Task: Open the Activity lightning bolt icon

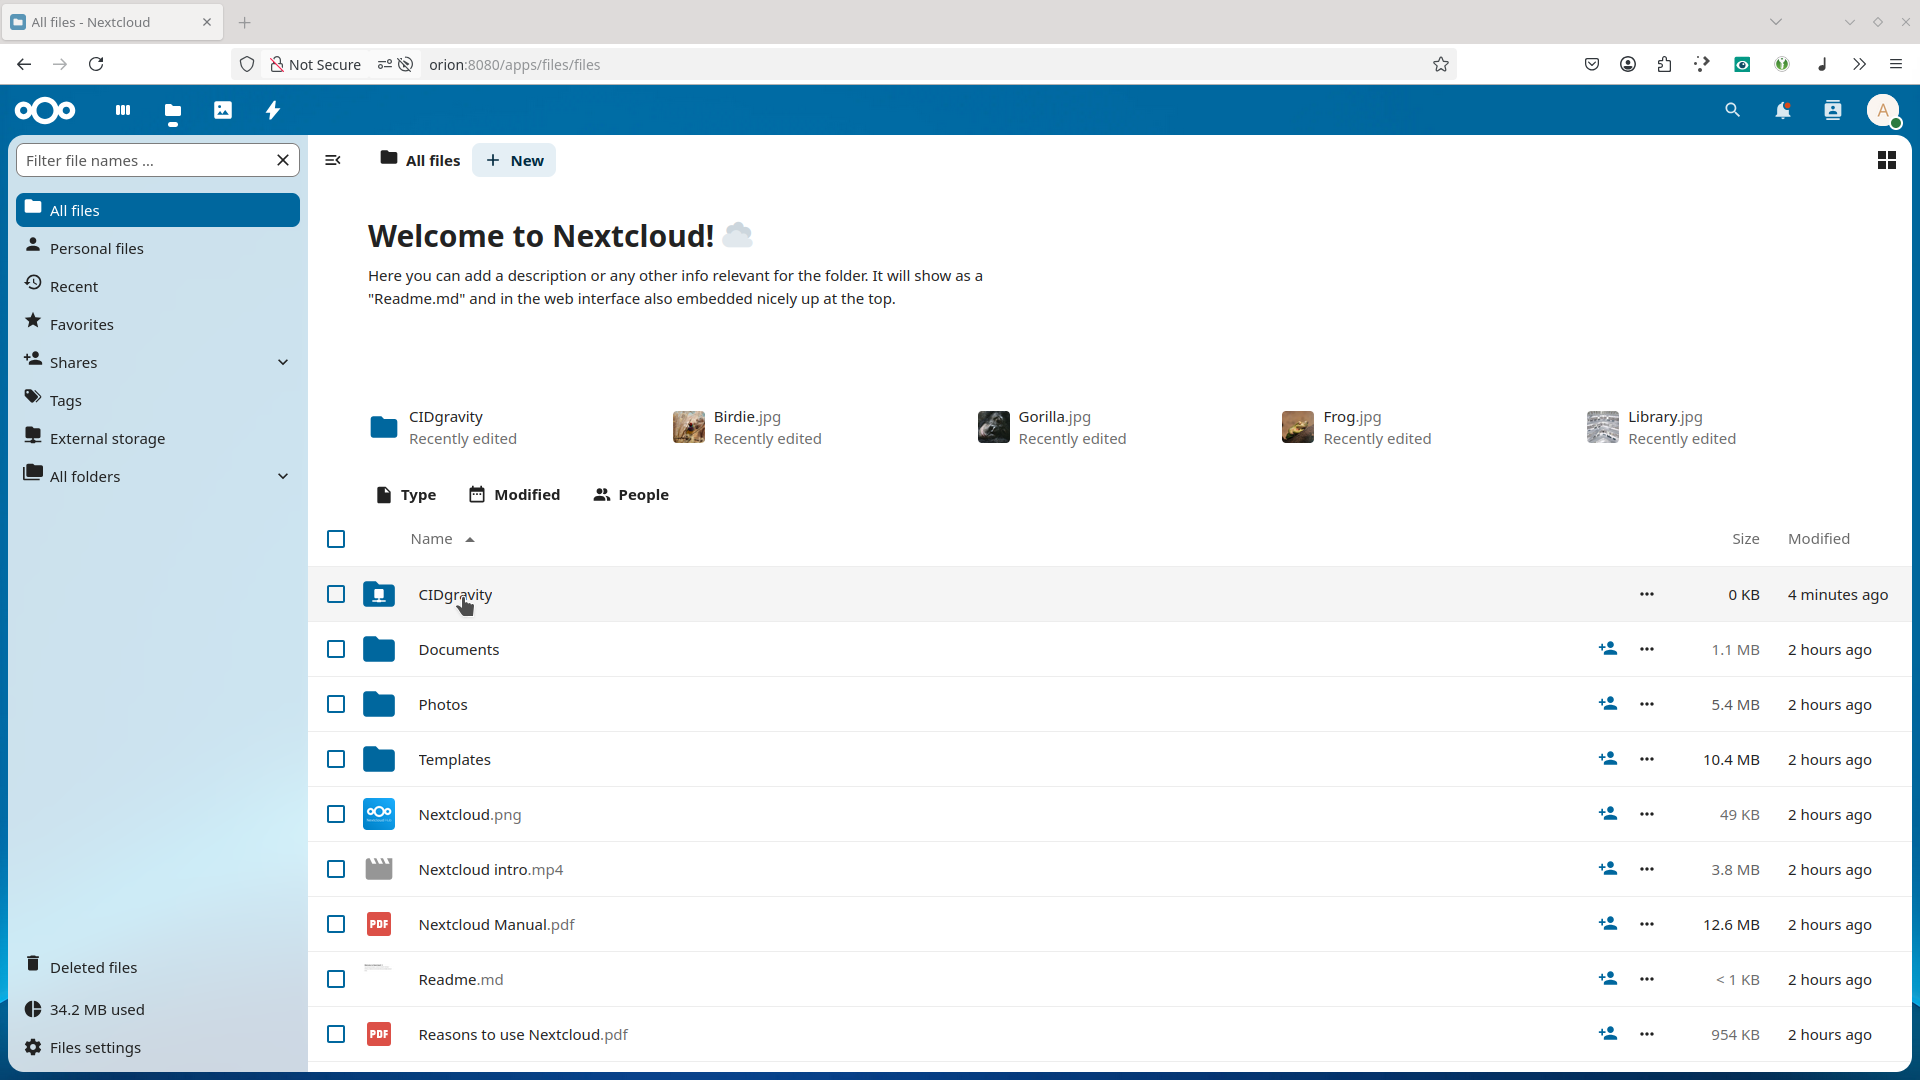Action: 273,110
